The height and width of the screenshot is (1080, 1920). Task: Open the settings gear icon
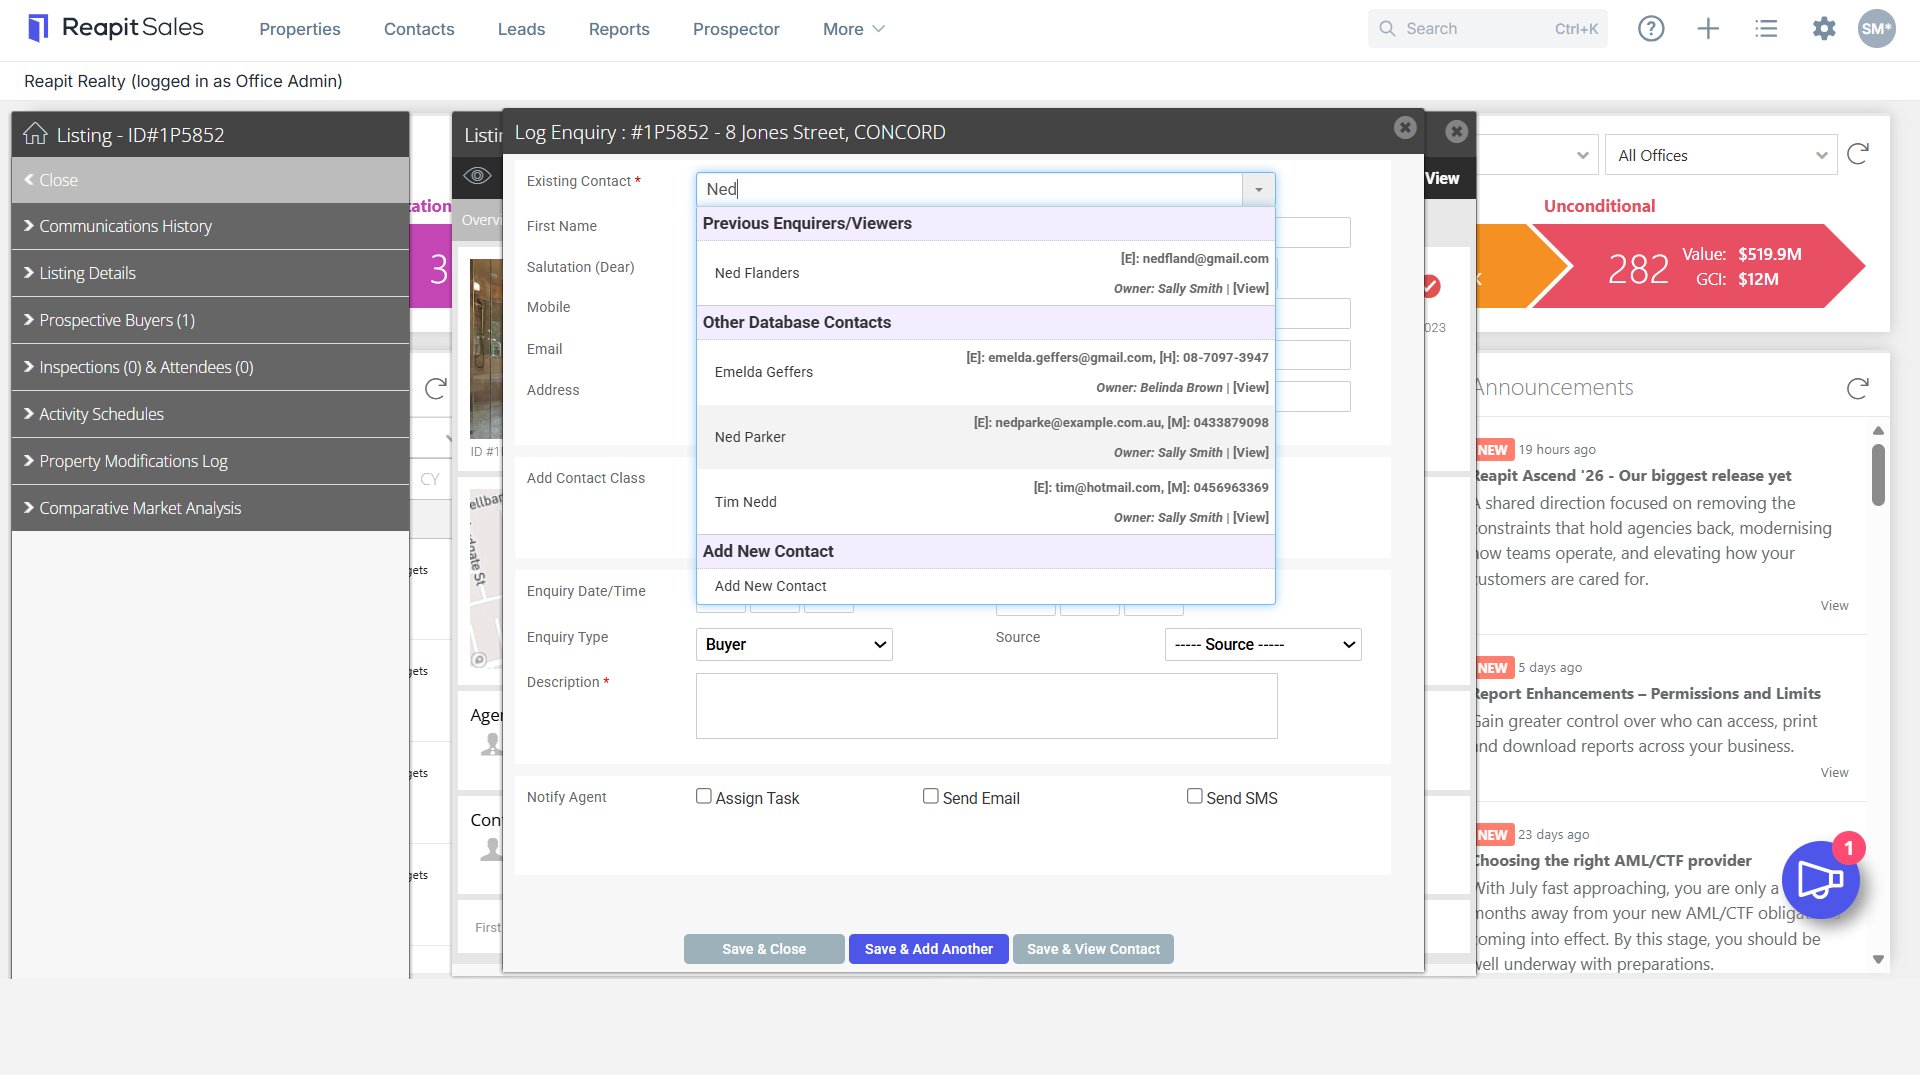point(1824,29)
